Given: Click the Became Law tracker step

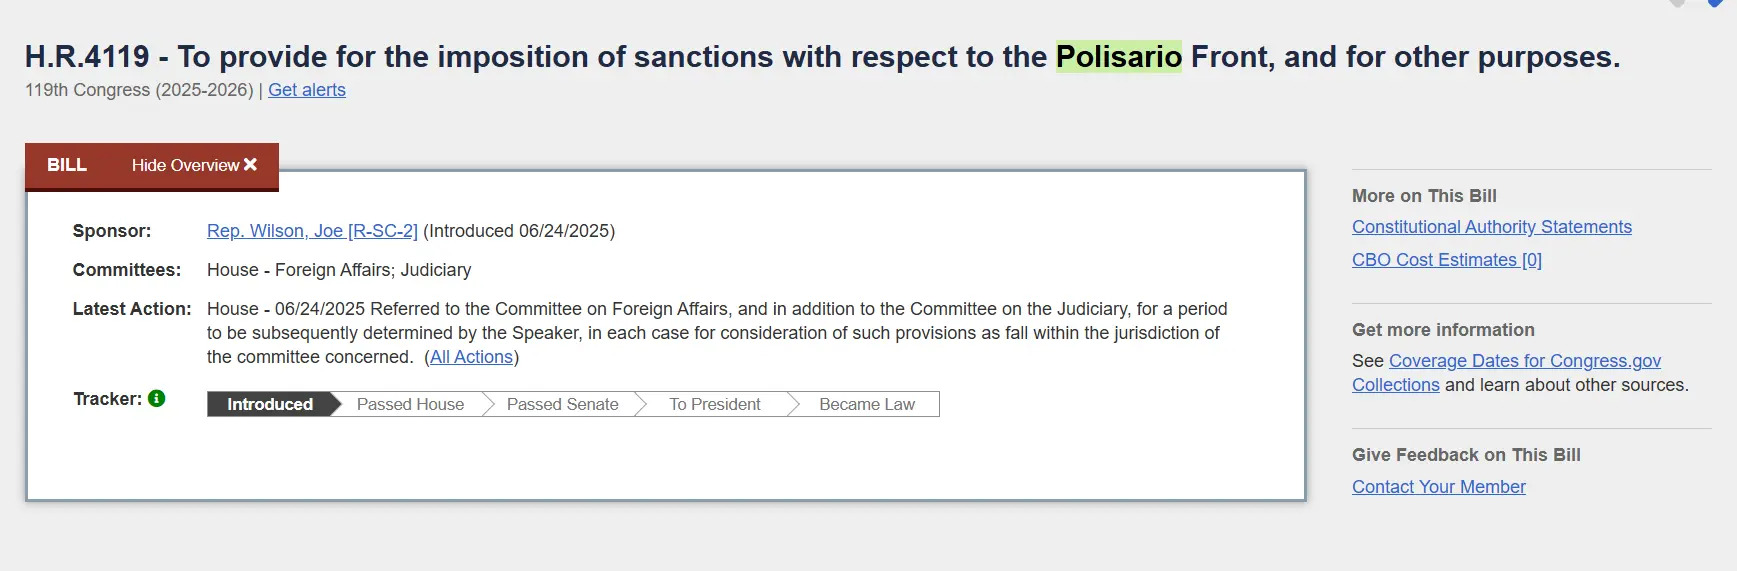Looking at the screenshot, I should click(867, 404).
